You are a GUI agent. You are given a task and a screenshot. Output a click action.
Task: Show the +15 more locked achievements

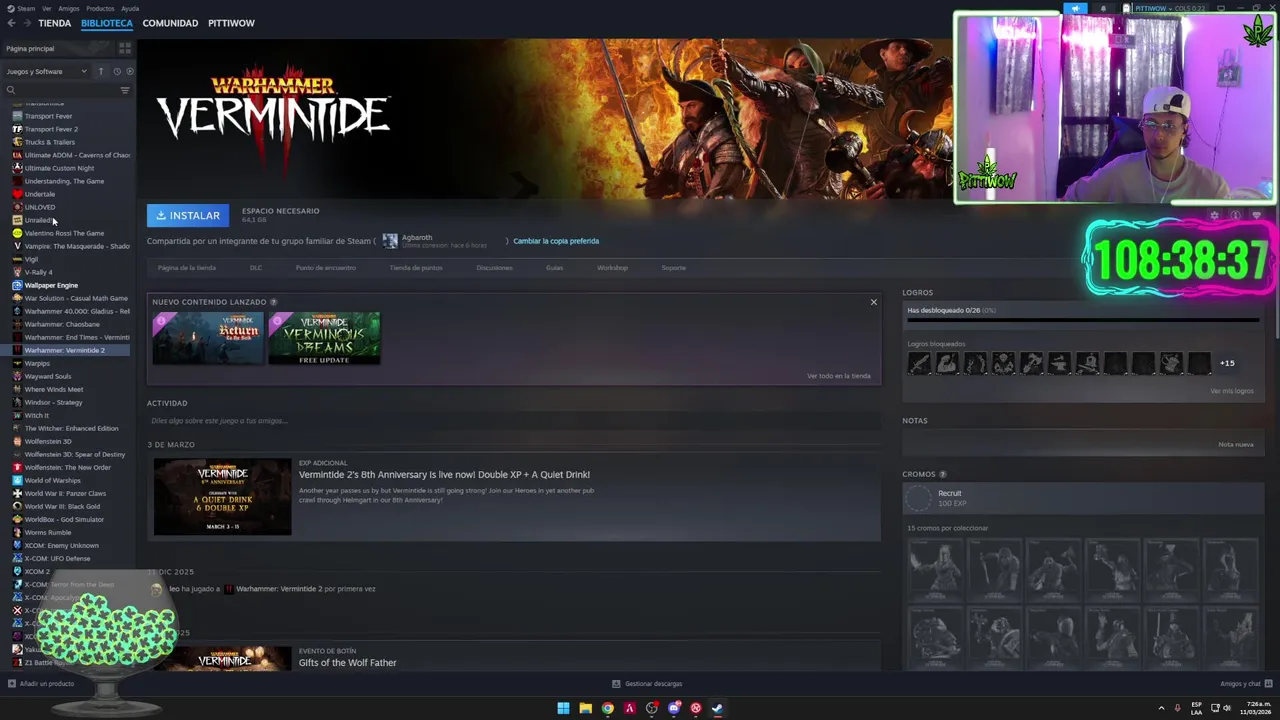(x=1227, y=363)
